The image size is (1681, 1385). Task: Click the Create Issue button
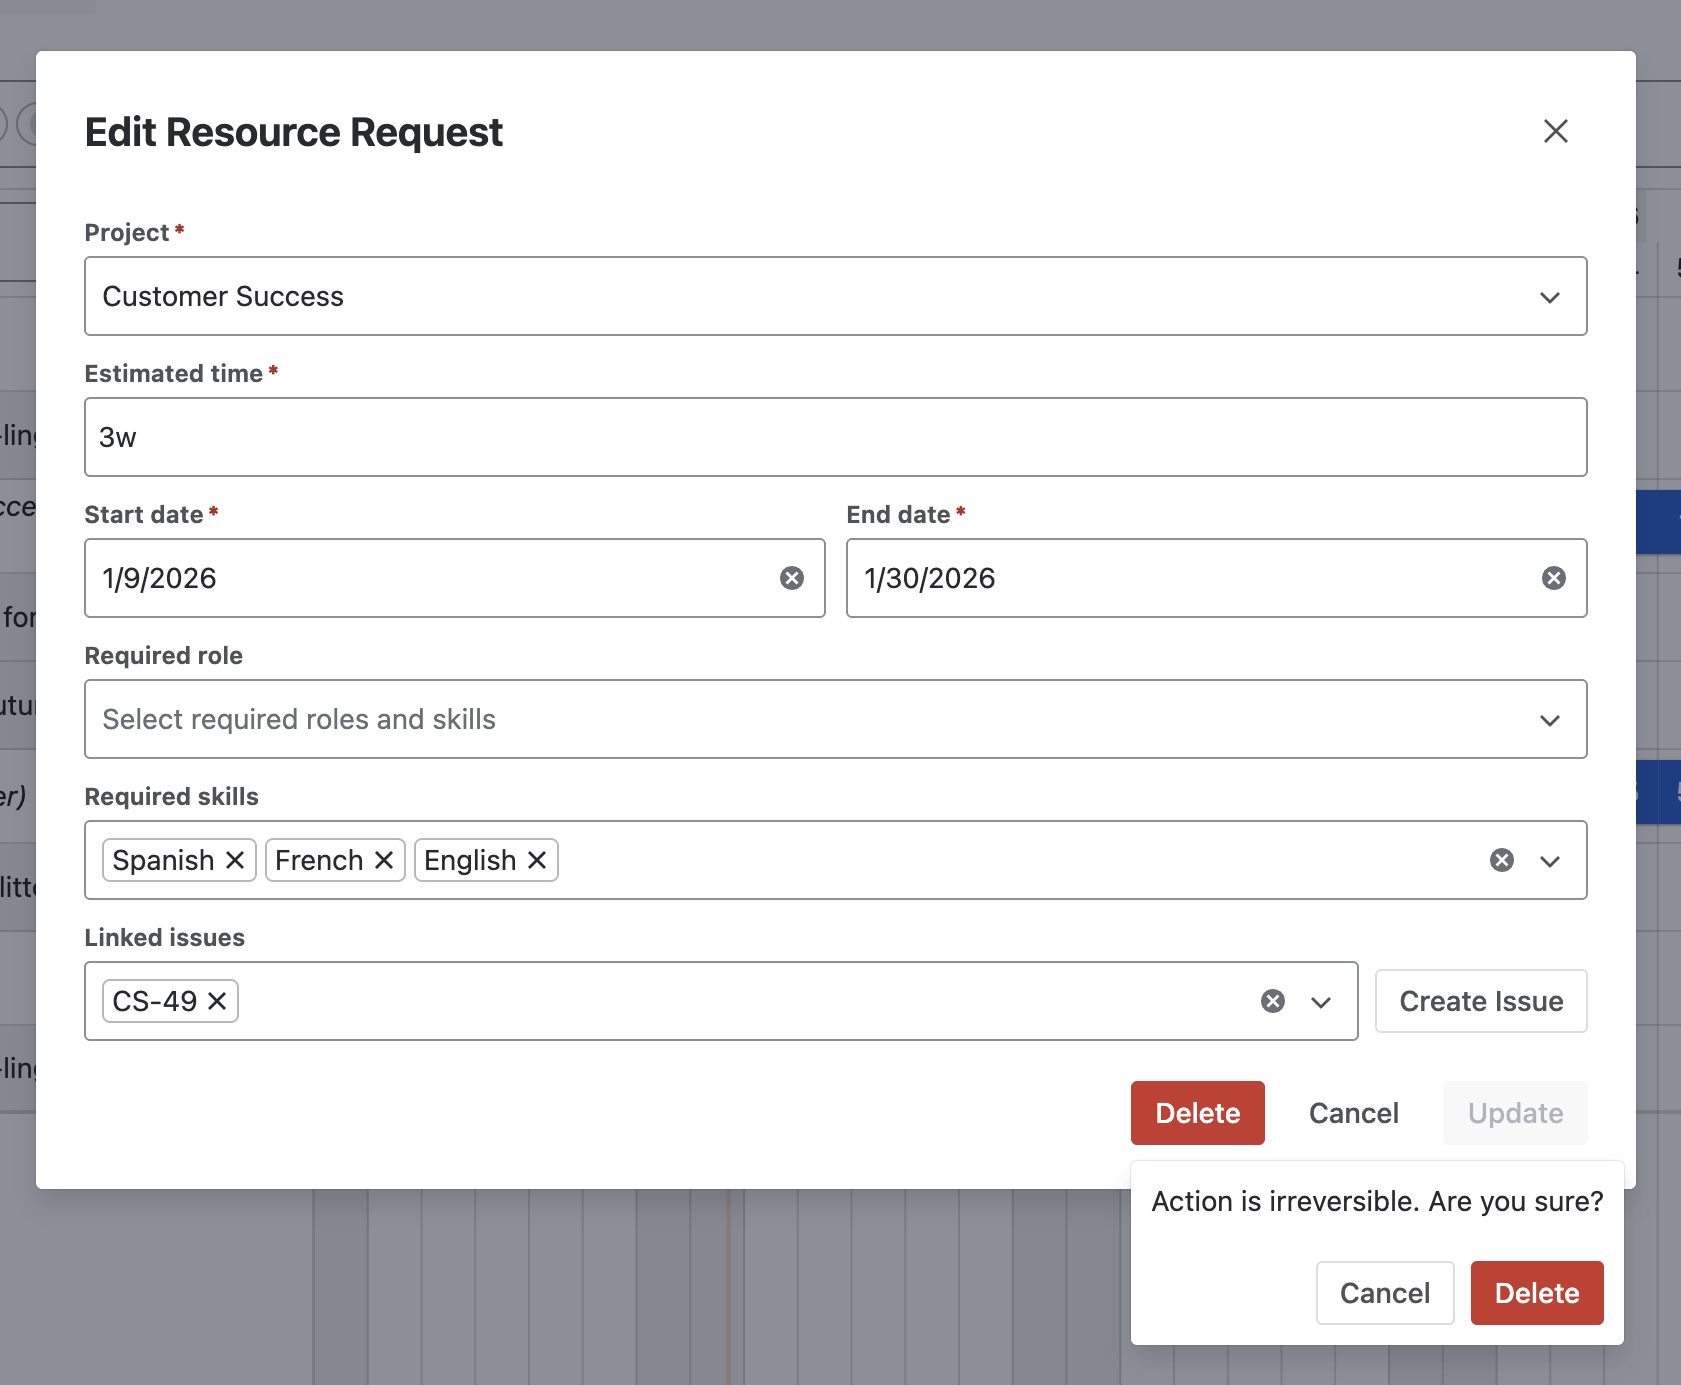coord(1480,1001)
